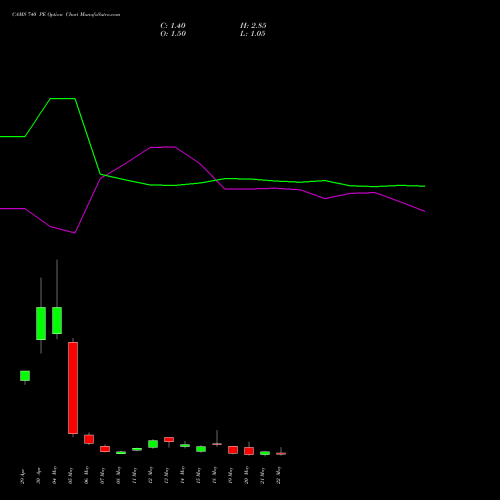Click the '13 May' date axis label
The height and width of the screenshot is (500, 500).
(x=167, y=475)
